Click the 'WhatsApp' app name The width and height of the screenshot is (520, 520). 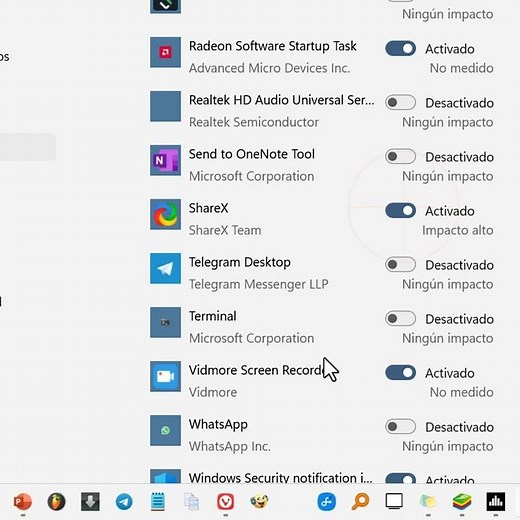click(218, 425)
